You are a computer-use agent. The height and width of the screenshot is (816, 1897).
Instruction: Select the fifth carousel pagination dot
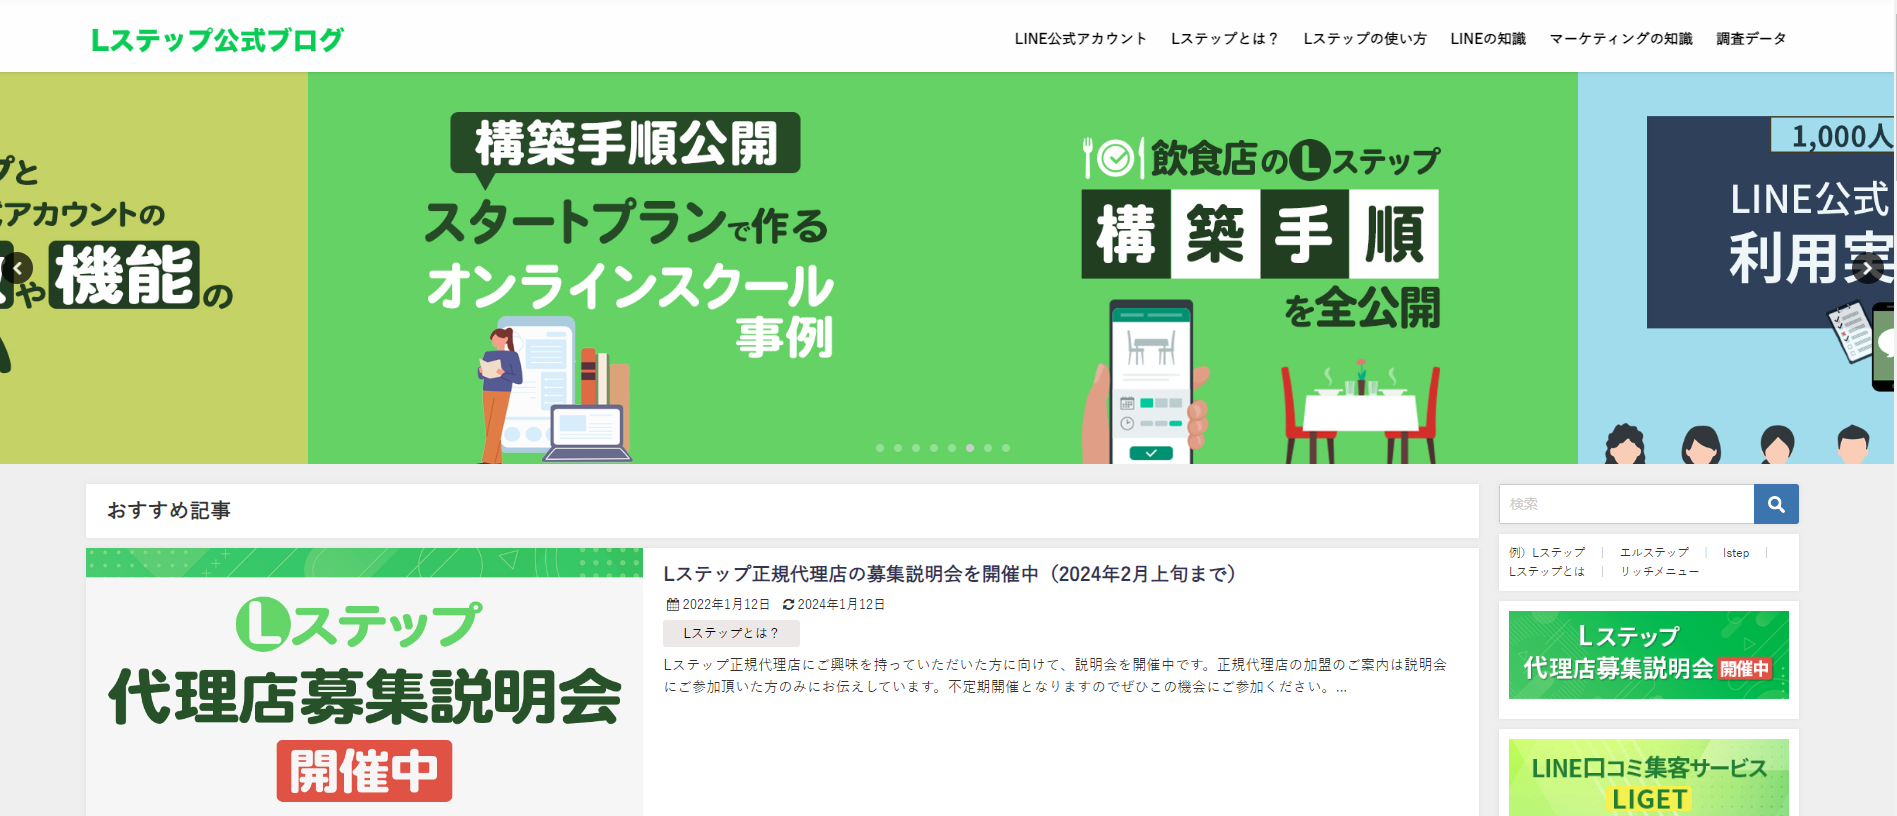tap(952, 448)
